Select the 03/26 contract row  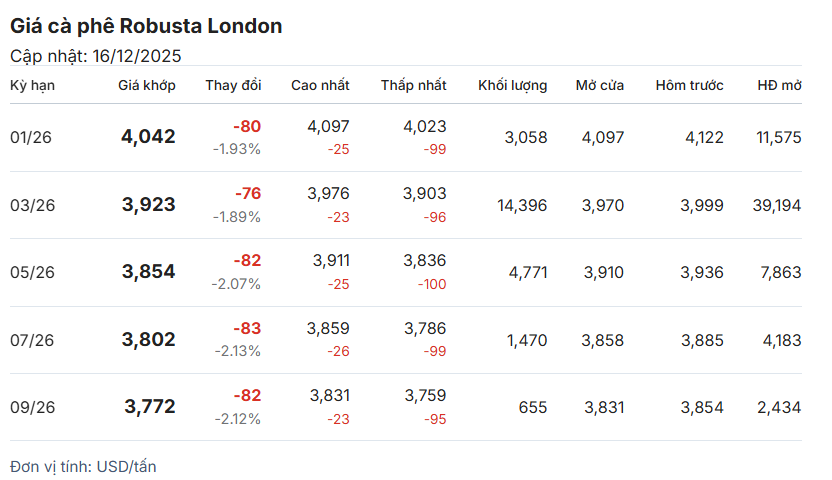(31, 205)
